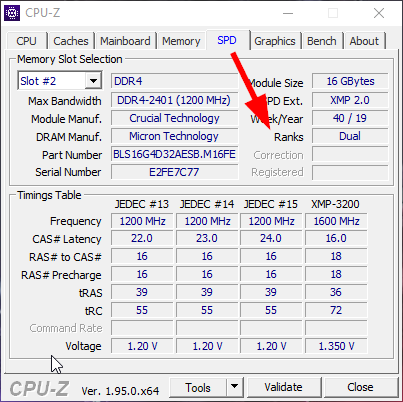The height and width of the screenshot is (402, 403).
Task: Click the Ranks label
Action: [289, 137]
